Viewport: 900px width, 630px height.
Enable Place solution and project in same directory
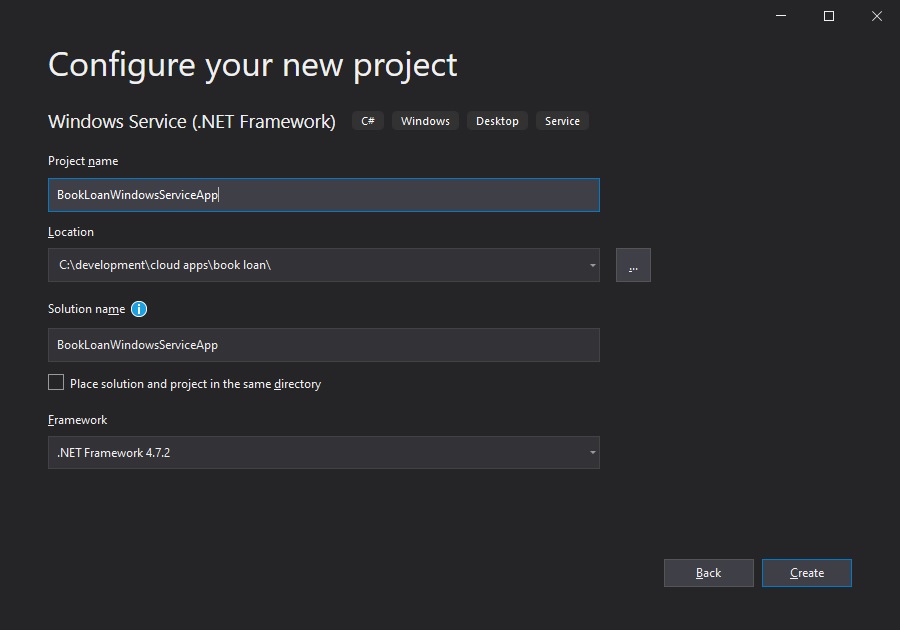(x=56, y=382)
